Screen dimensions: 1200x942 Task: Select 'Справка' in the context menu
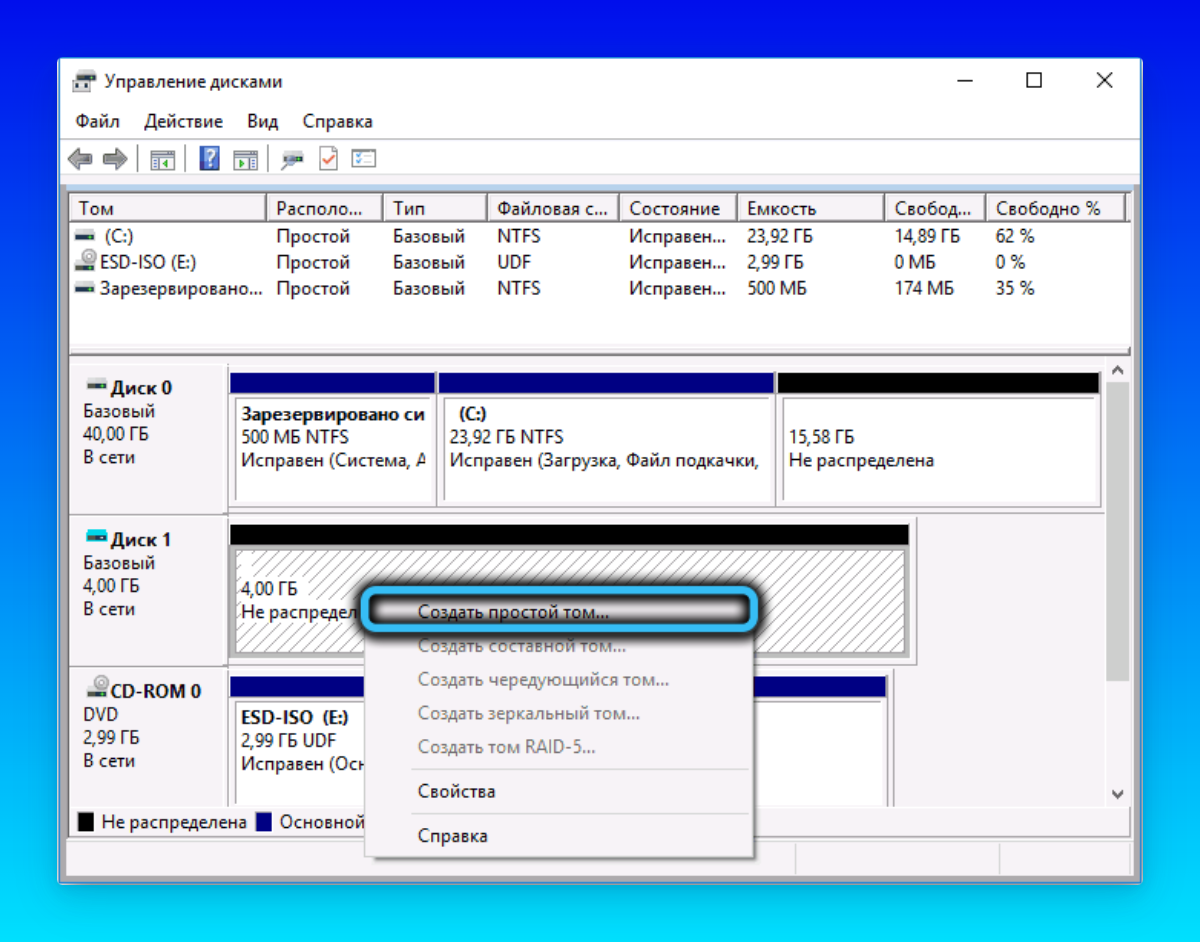[x=452, y=835]
